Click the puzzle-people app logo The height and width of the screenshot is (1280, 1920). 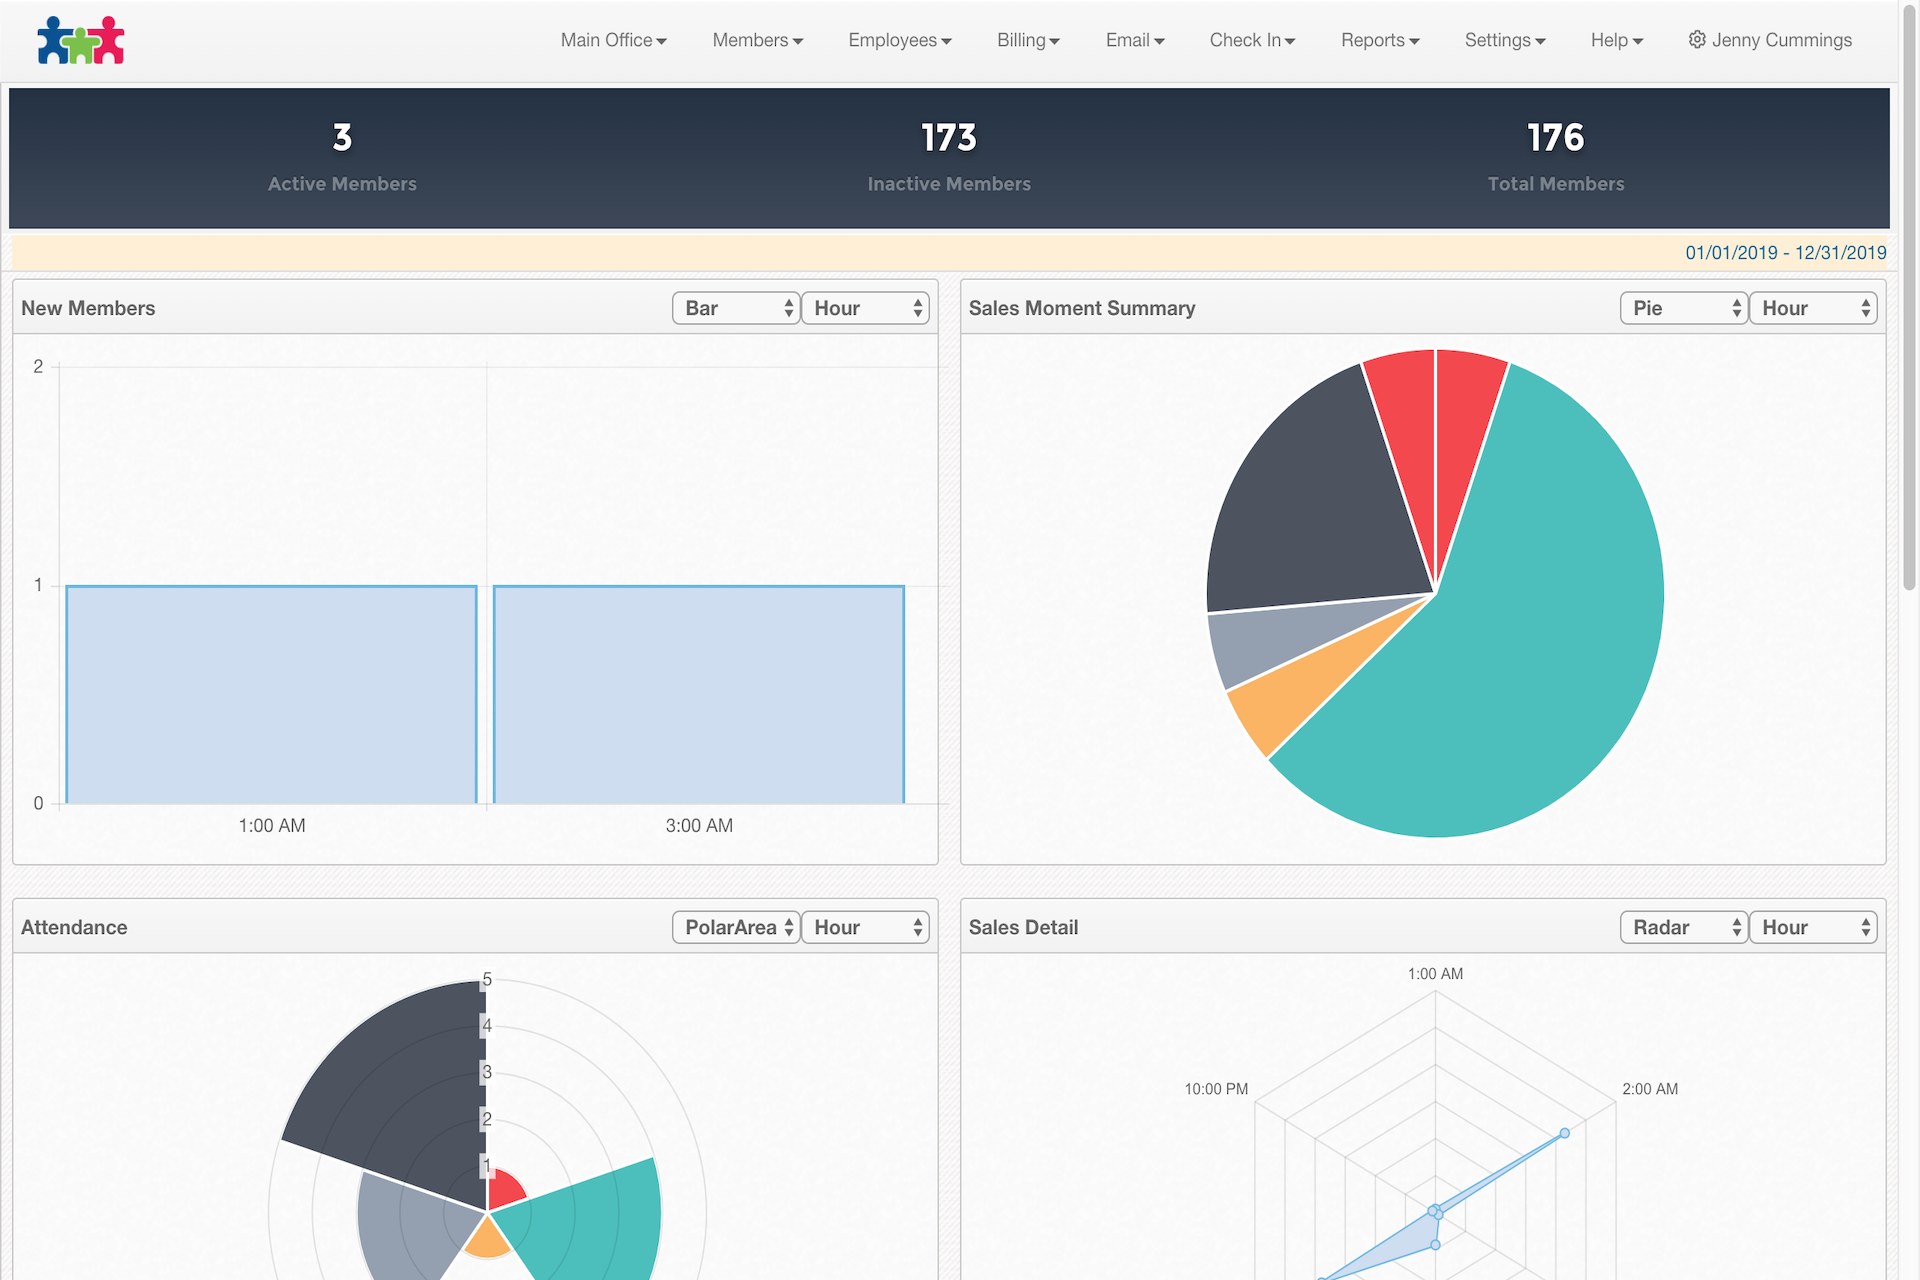point(81,41)
